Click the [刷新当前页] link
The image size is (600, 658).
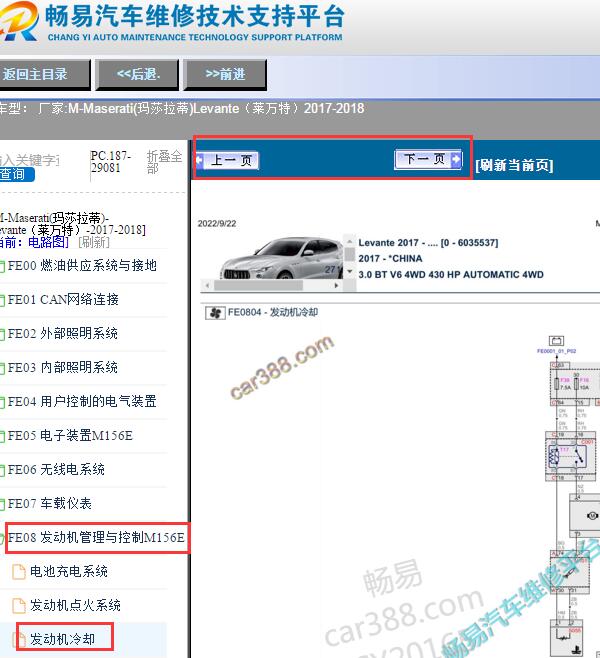click(x=514, y=165)
